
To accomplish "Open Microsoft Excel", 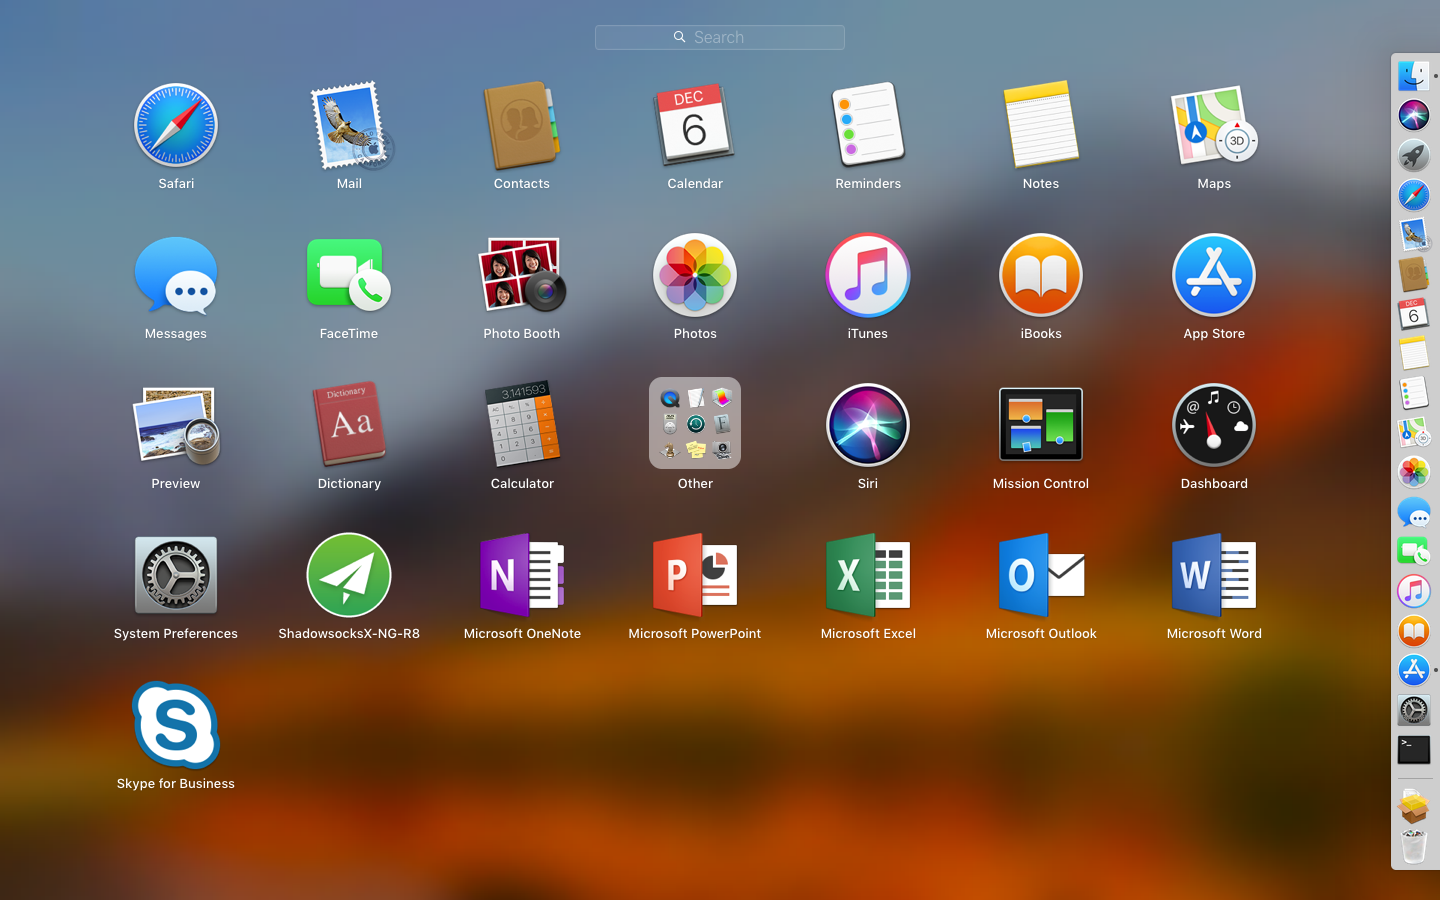I will [x=868, y=575].
